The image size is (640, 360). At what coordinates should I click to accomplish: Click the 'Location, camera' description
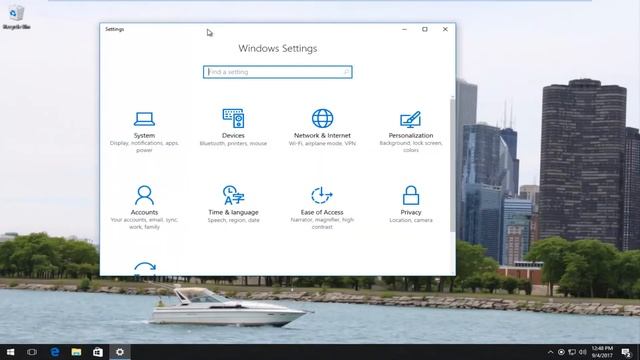click(x=411, y=220)
